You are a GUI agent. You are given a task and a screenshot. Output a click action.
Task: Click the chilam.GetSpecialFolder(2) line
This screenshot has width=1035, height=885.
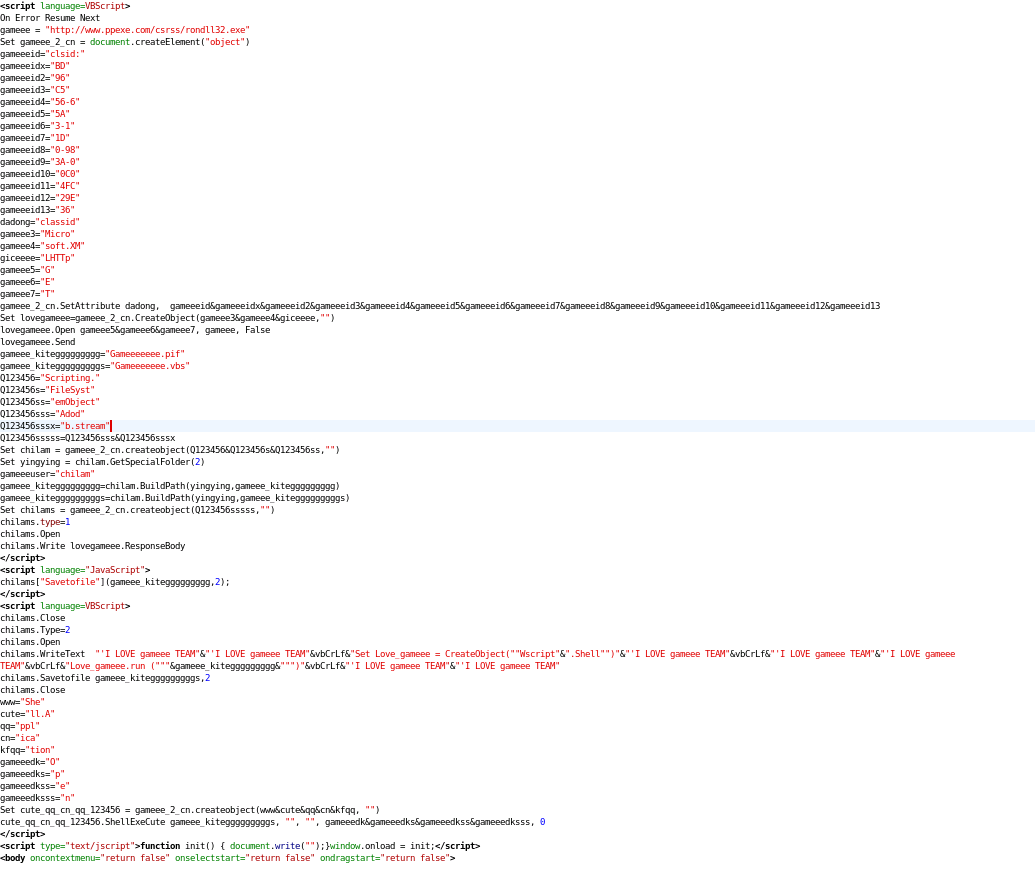coord(102,461)
